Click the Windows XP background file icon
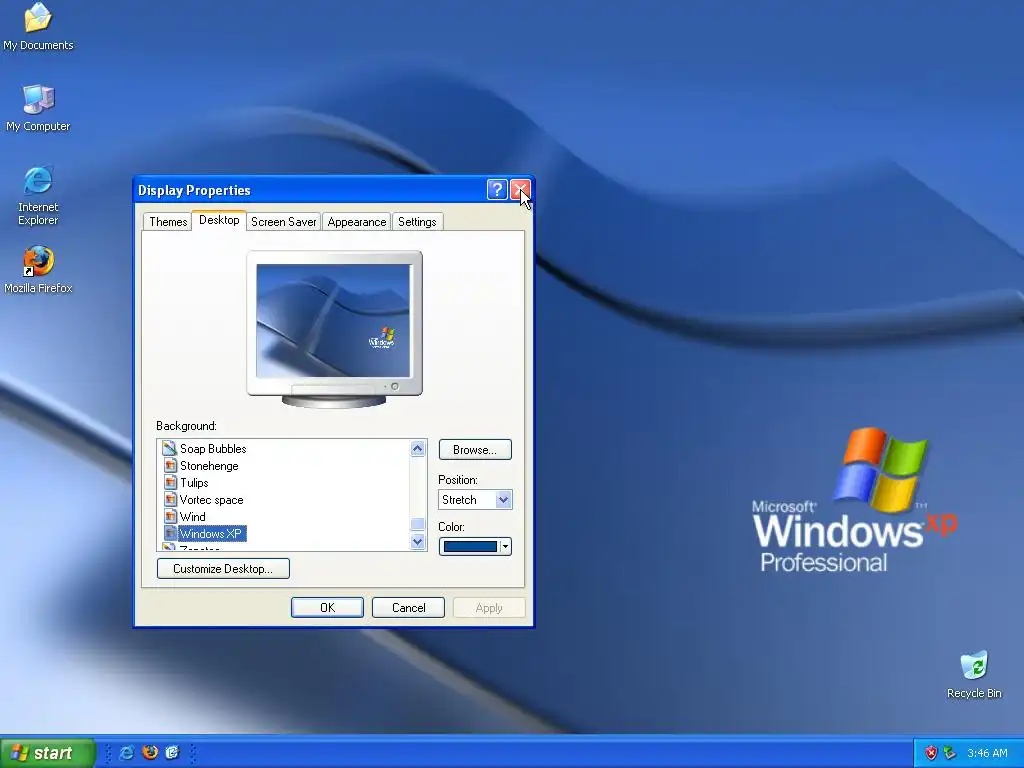 click(170, 533)
